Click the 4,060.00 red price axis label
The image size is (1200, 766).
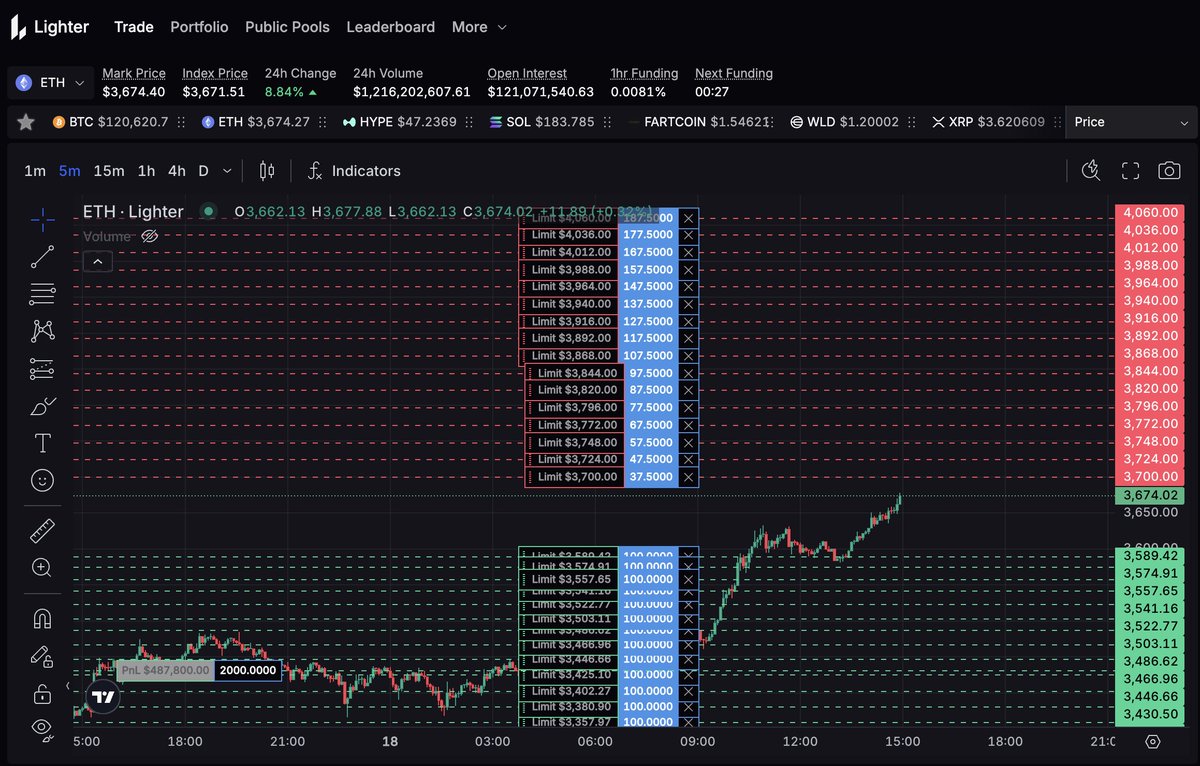point(1149,213)
